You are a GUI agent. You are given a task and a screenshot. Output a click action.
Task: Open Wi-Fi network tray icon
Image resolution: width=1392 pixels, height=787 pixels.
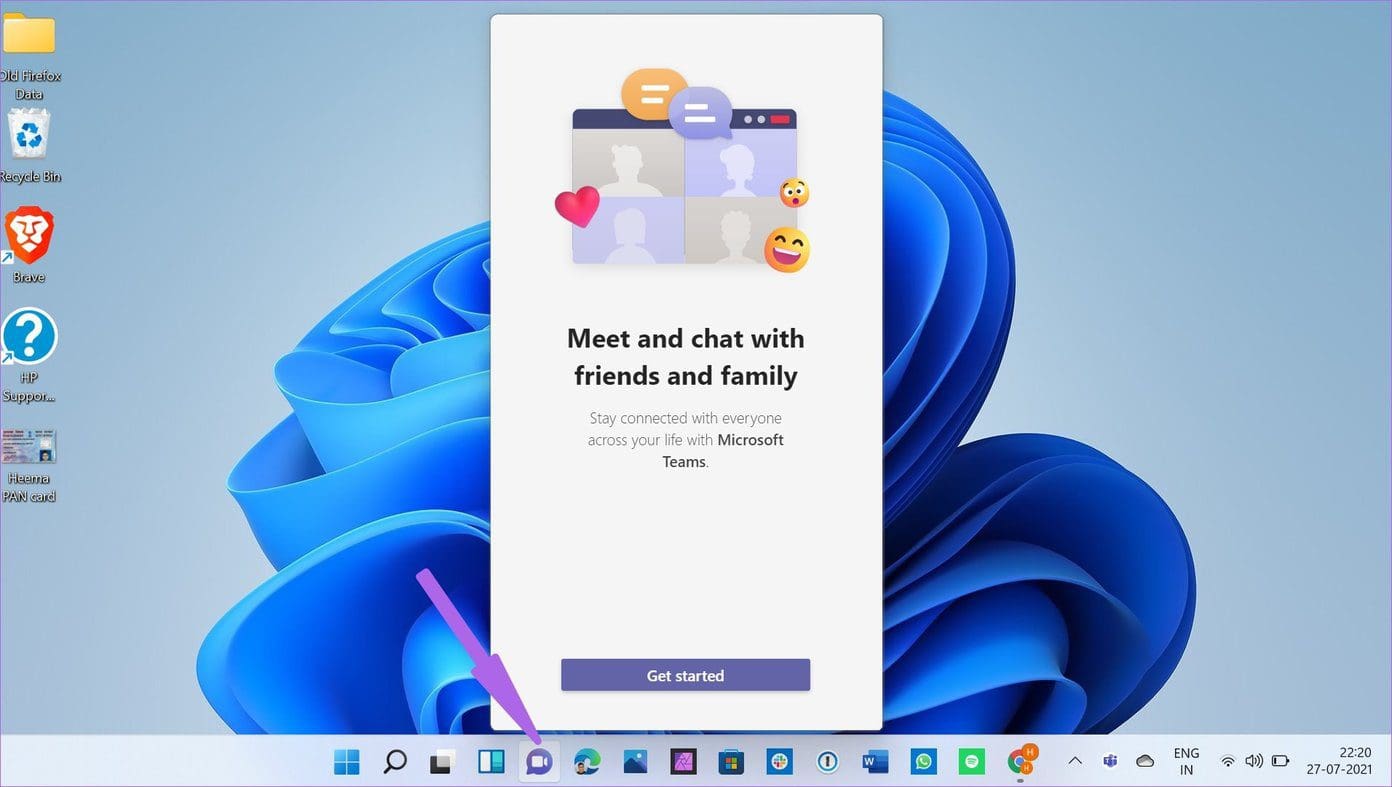point(1228,762)
